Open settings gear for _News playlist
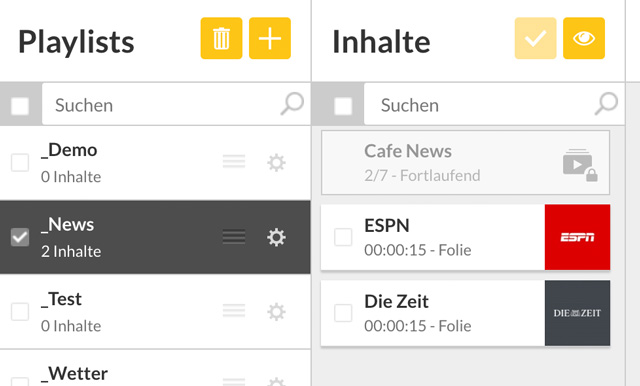The image size is (640, 386). (x=276, y=237)
